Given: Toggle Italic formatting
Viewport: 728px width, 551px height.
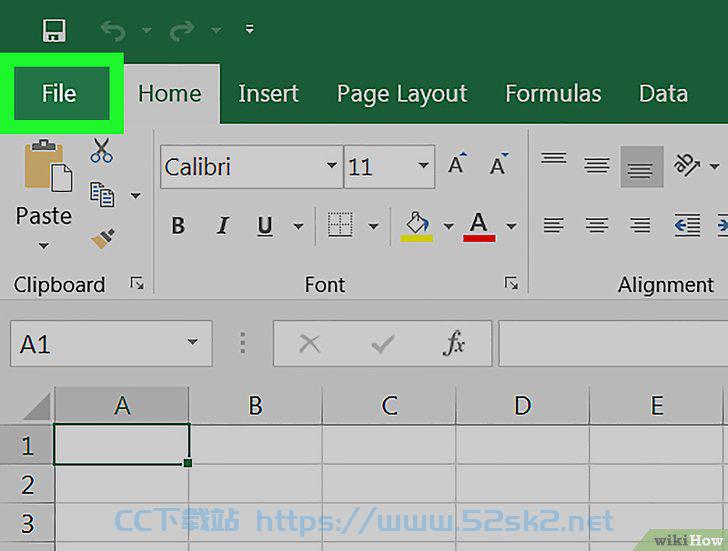Looking at the screenshot, I should pos(223,226).
